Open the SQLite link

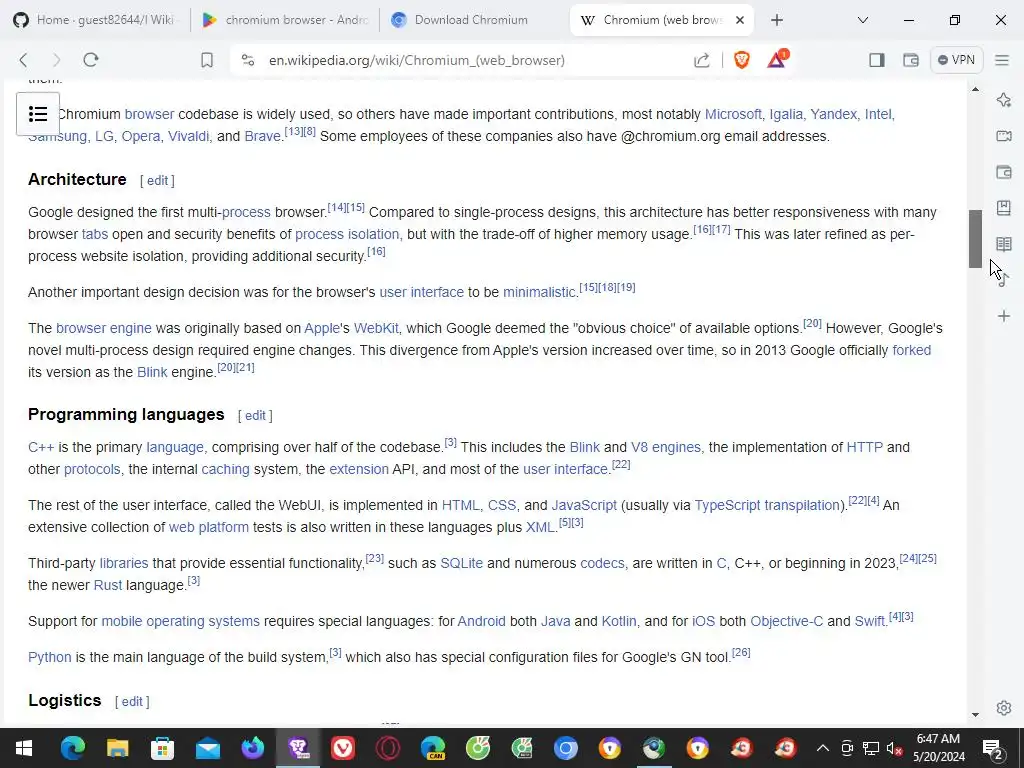pos(461,564)
